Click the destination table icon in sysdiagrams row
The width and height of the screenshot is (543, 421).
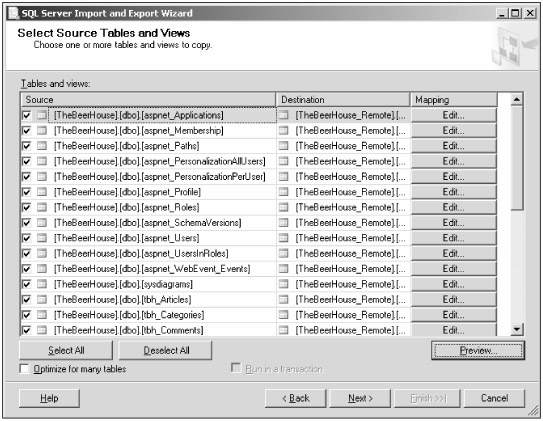pos(284,284)
